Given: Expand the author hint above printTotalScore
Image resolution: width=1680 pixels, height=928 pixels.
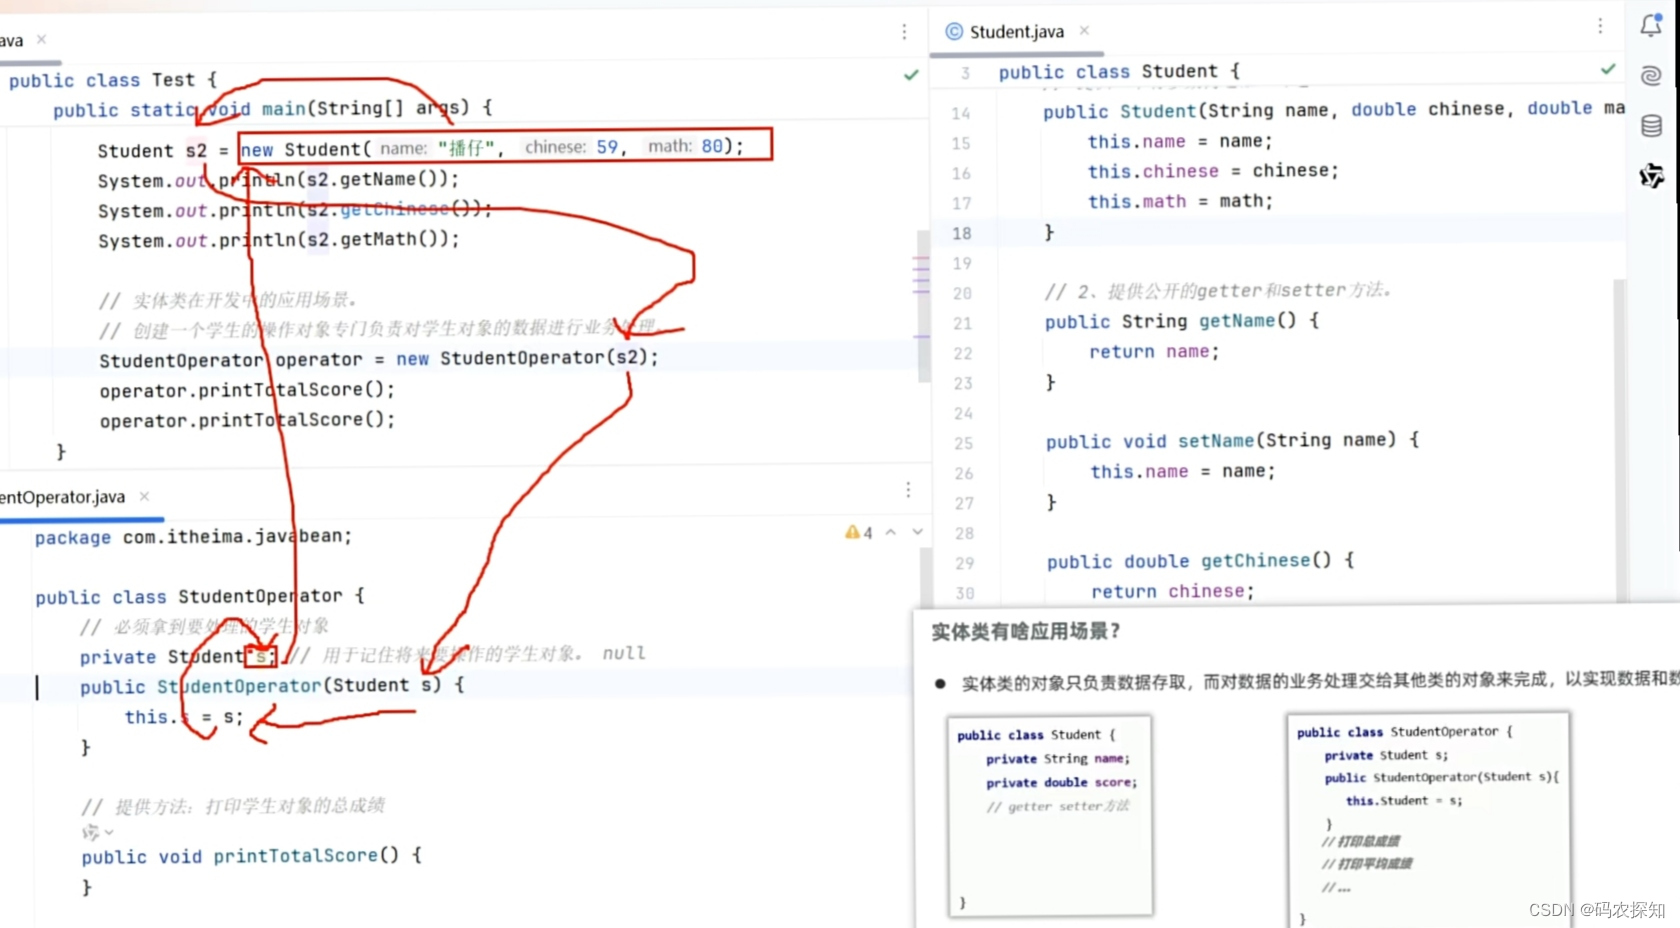Looking at the screenshot, I should point(97,831).
